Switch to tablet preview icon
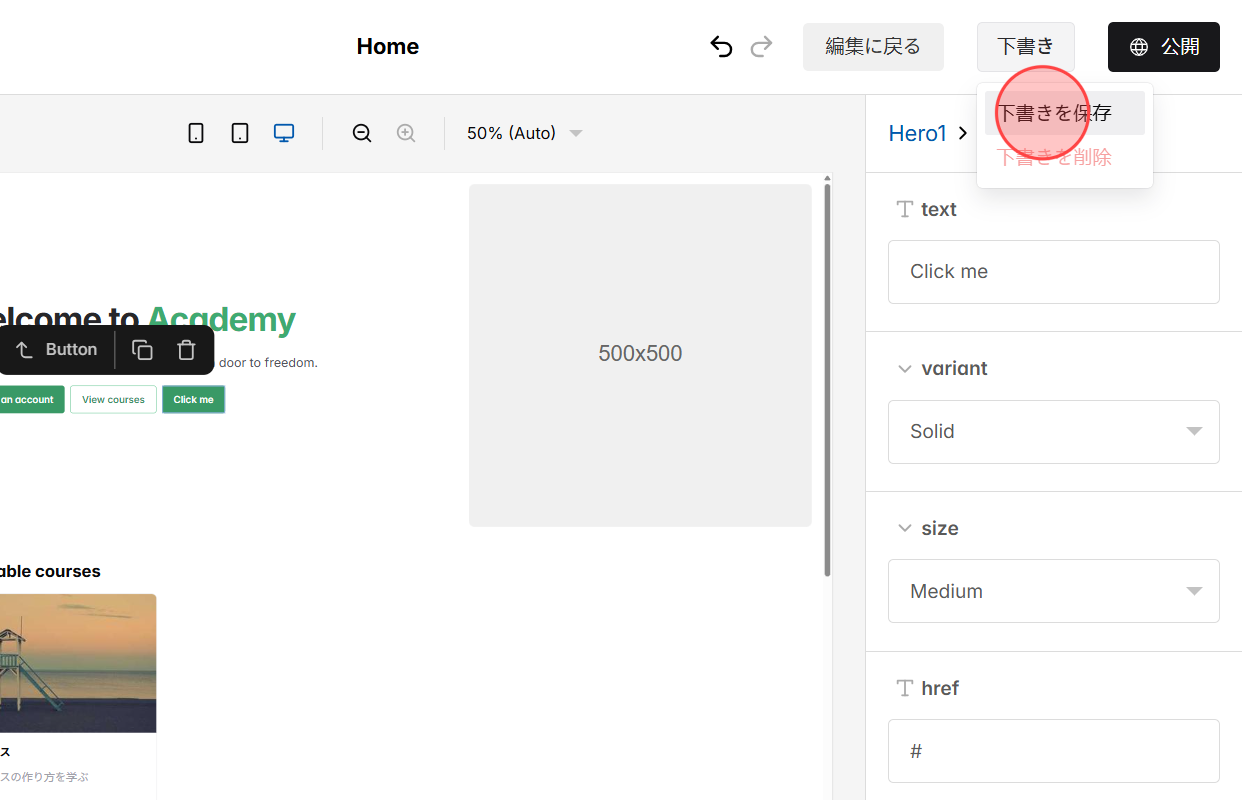The image size is (1242, 800). coord(240,132)
